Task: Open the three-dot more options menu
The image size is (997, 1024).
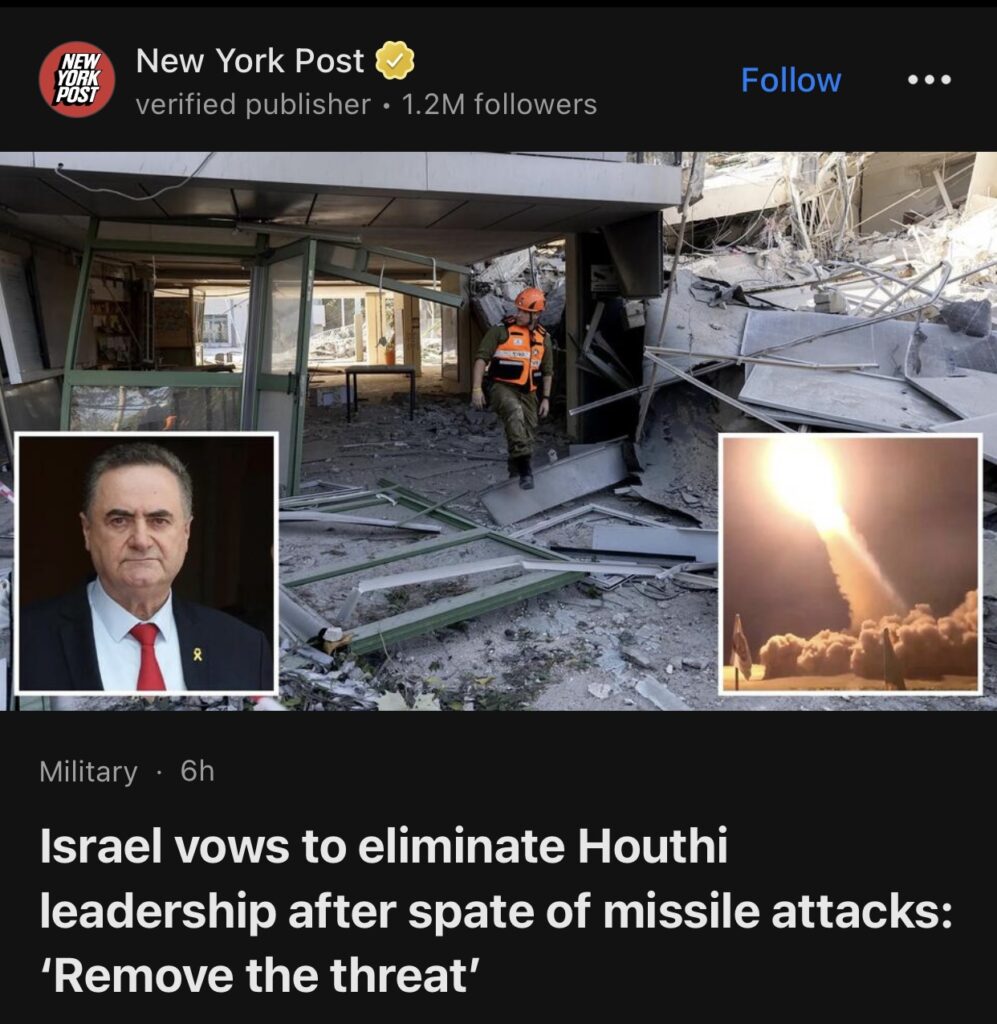Action: (930, 80)
